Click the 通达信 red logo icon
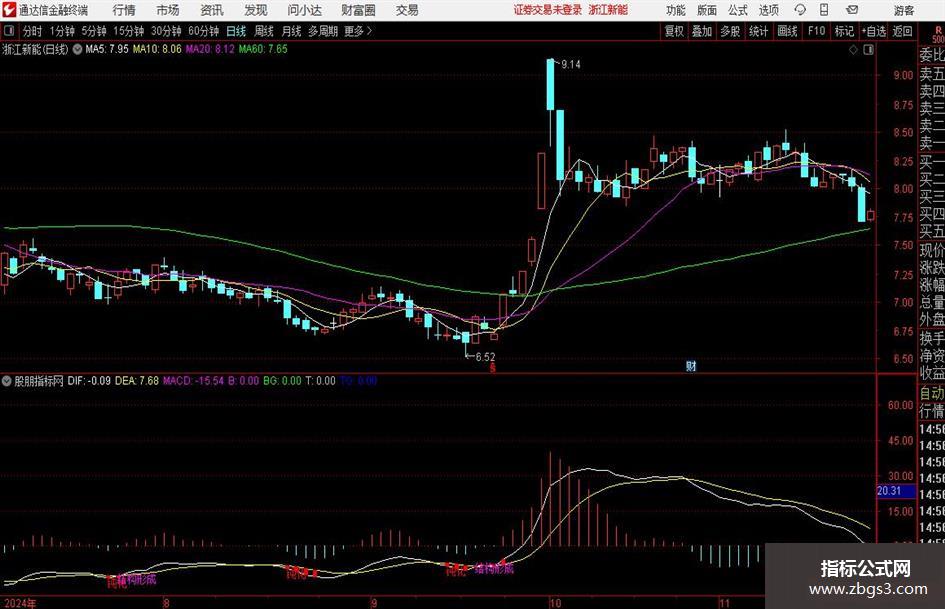The image size is (945, 609). tap(9, 10)
